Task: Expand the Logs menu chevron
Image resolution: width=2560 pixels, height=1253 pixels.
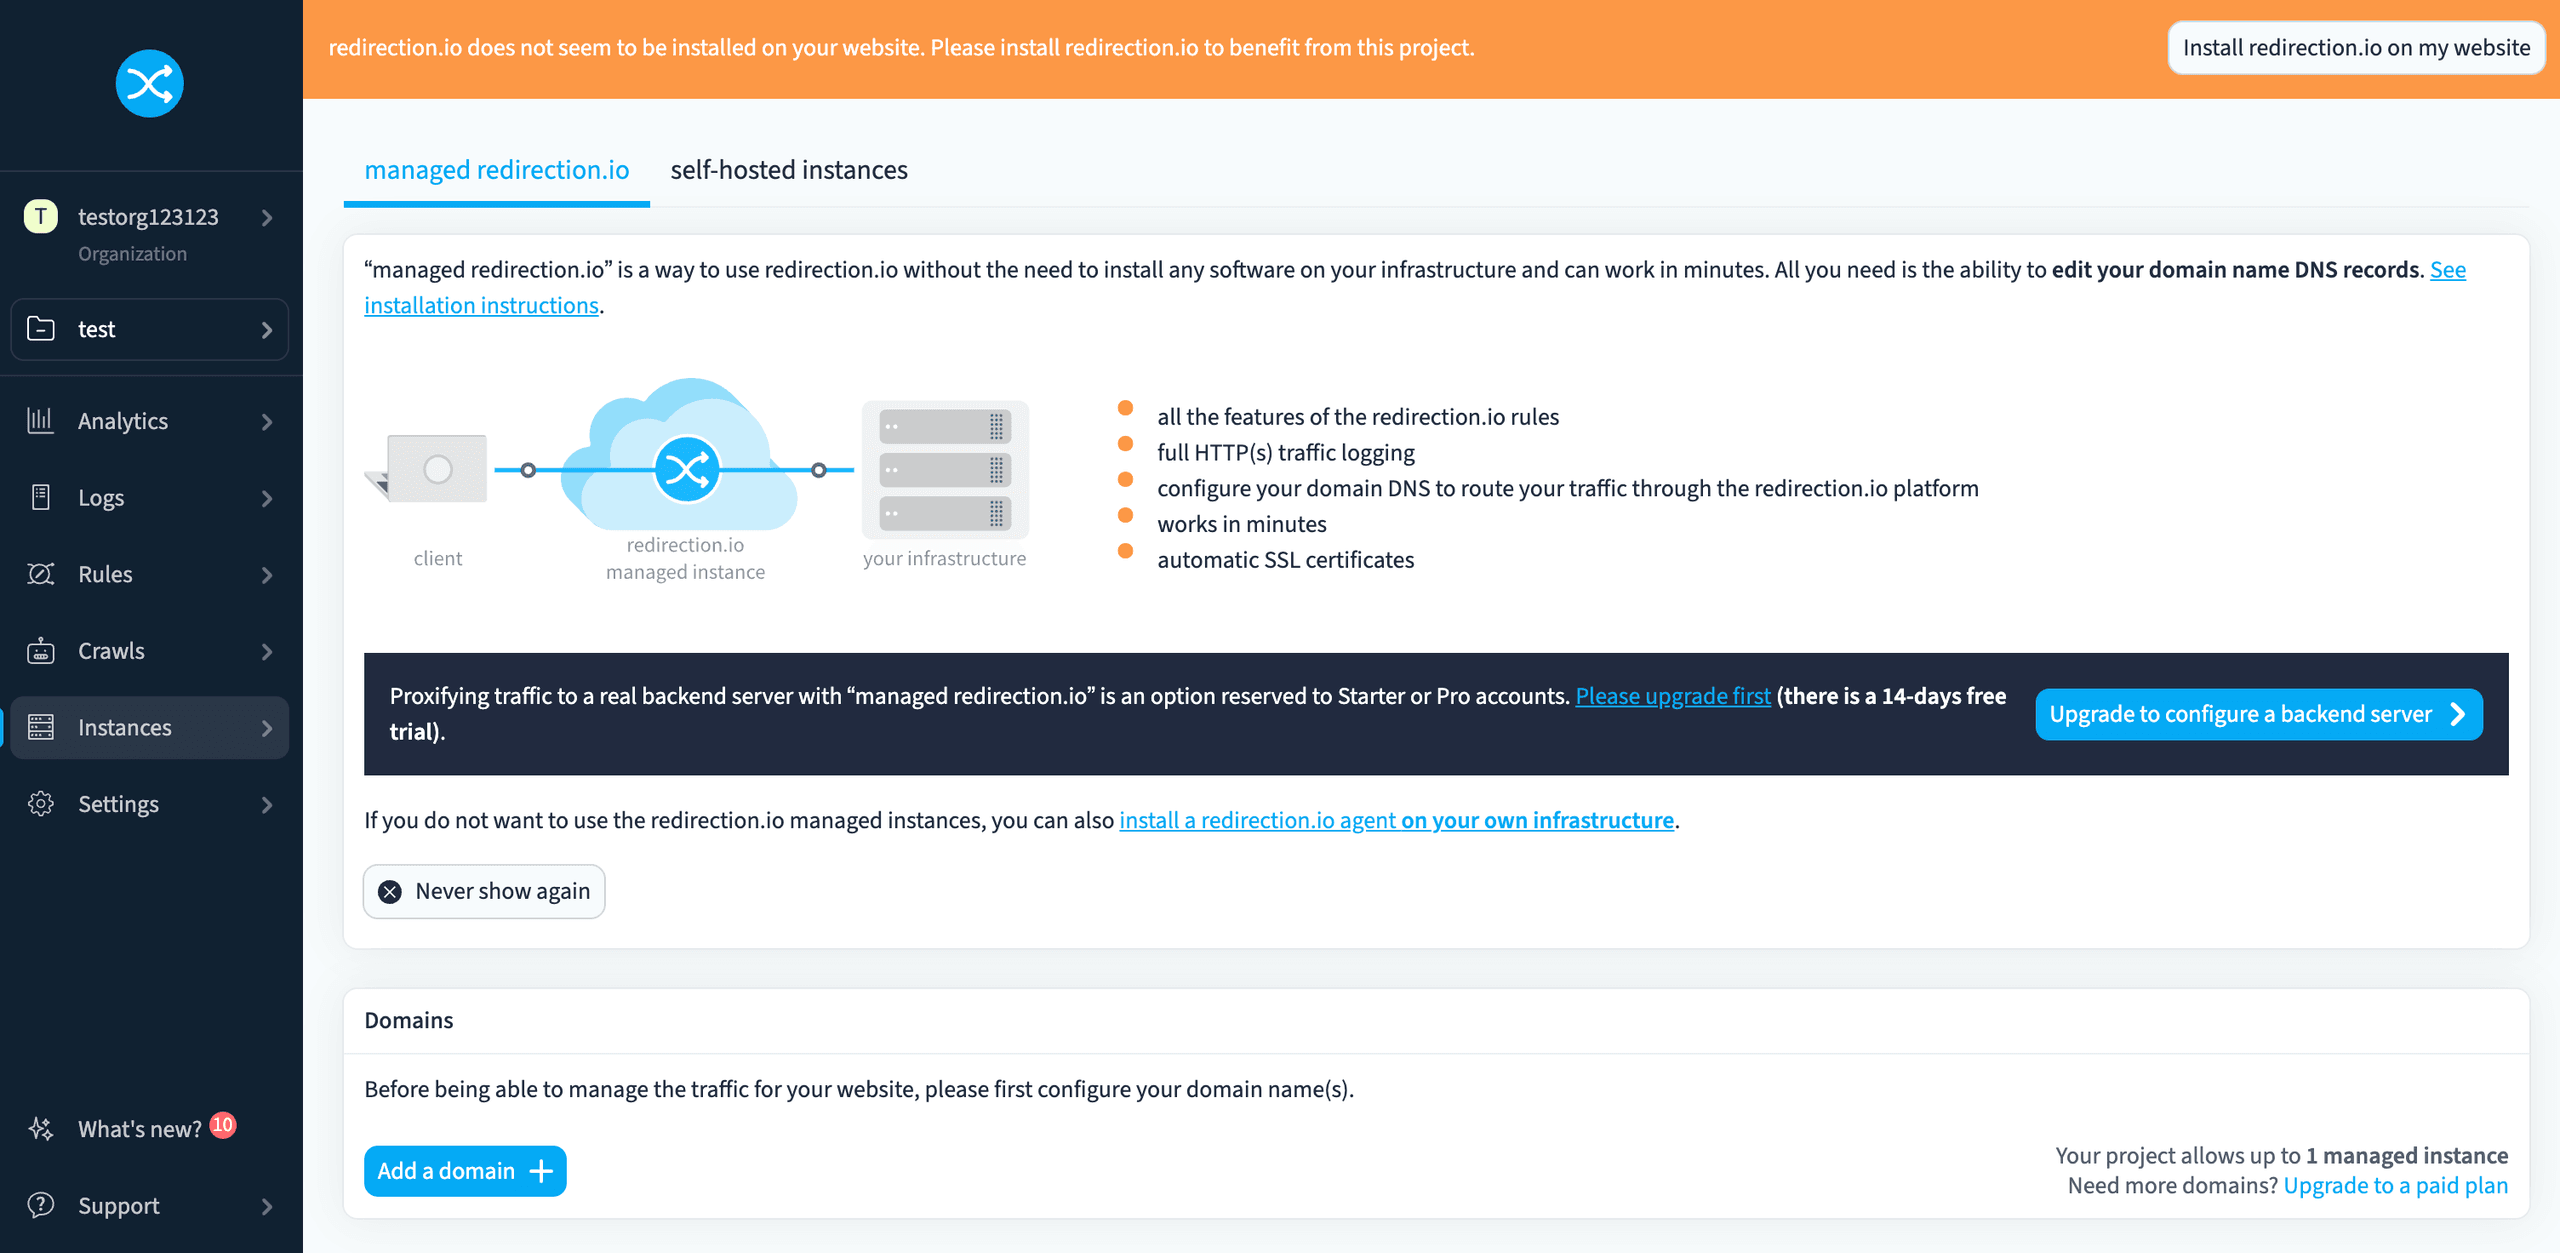Action: pyautogui.click(x=267, y=498)
